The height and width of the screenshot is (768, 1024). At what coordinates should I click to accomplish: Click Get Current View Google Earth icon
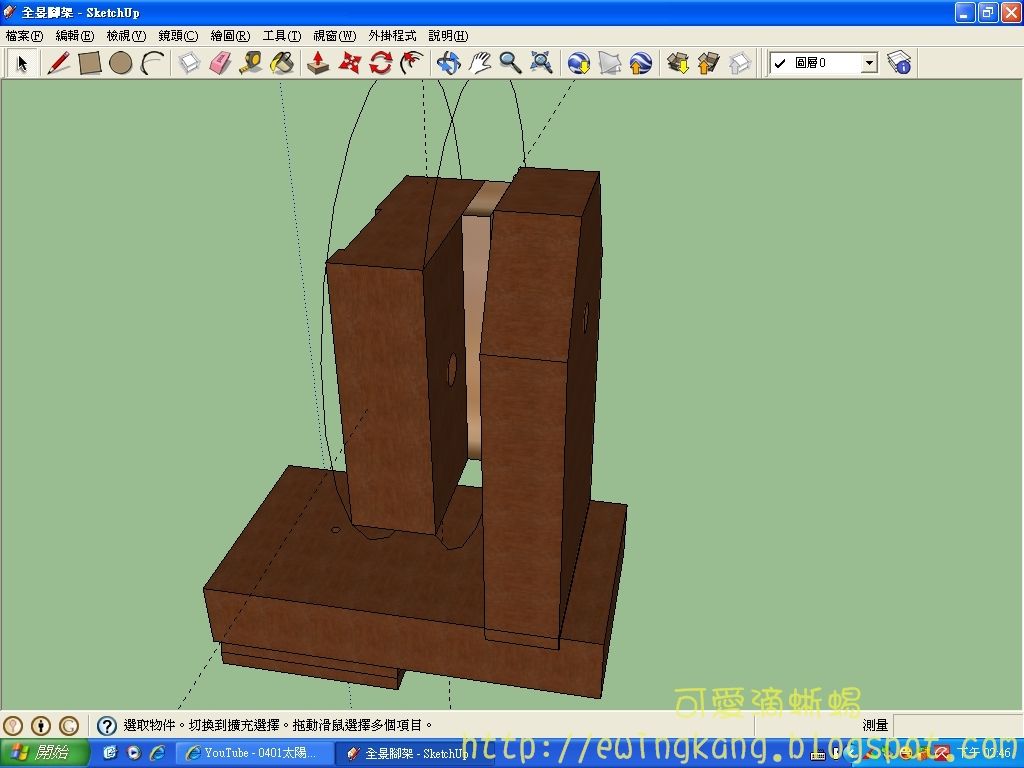point(579,63)
